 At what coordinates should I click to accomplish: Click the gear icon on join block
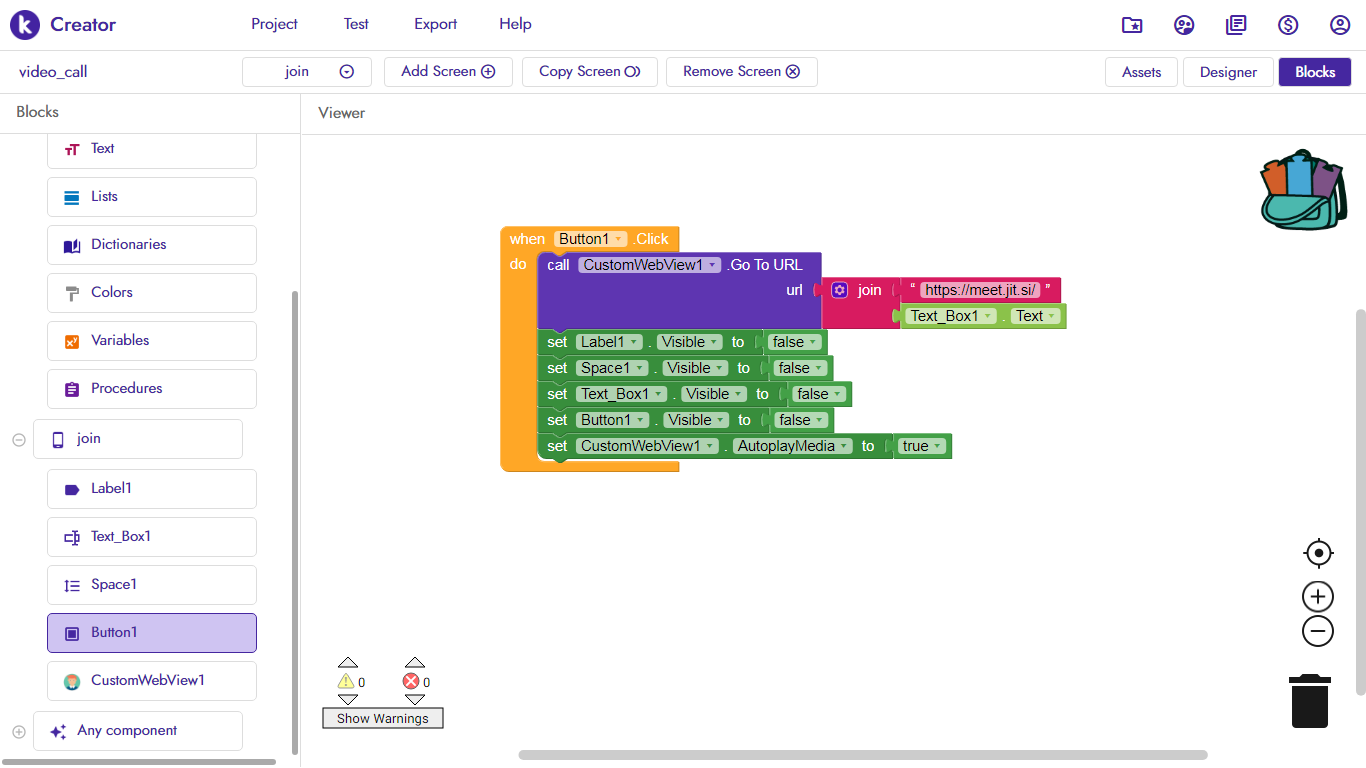(x=840, y=290)
